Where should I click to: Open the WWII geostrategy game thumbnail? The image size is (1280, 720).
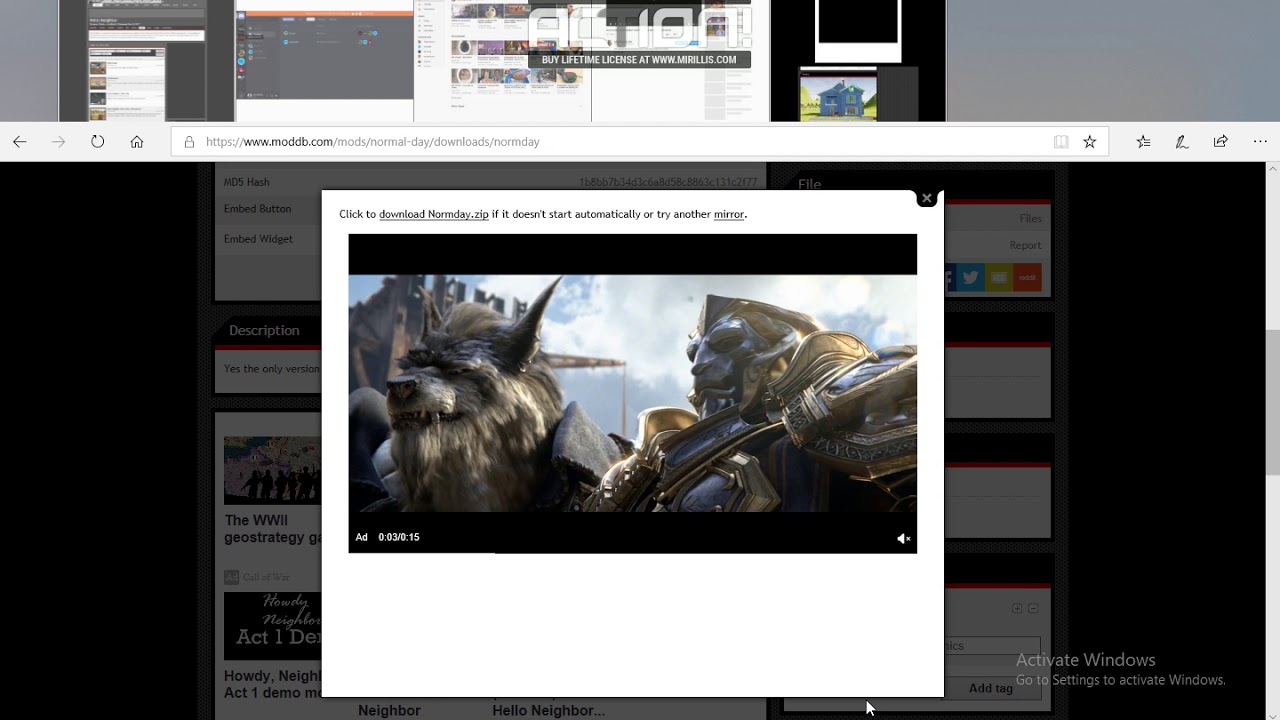click(x=272, y=470)
